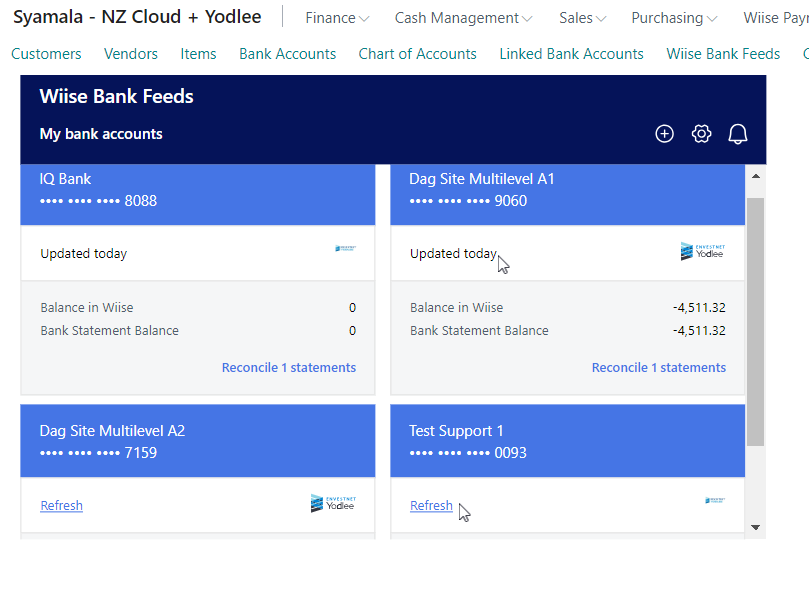Click Refresh on Dag Site Multilevel A2
Screen dimensions: 809x590
tap(61, 505)
